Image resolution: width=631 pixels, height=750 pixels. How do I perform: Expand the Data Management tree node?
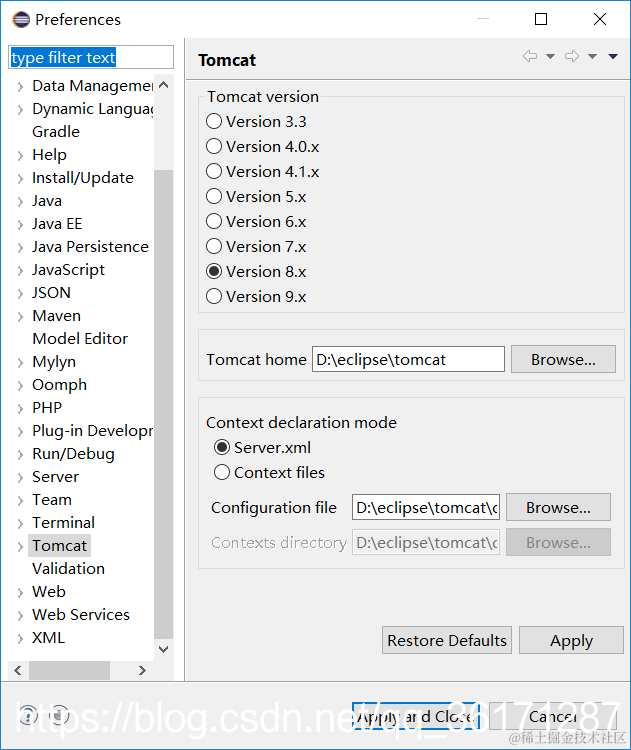[x=20, y=87]
